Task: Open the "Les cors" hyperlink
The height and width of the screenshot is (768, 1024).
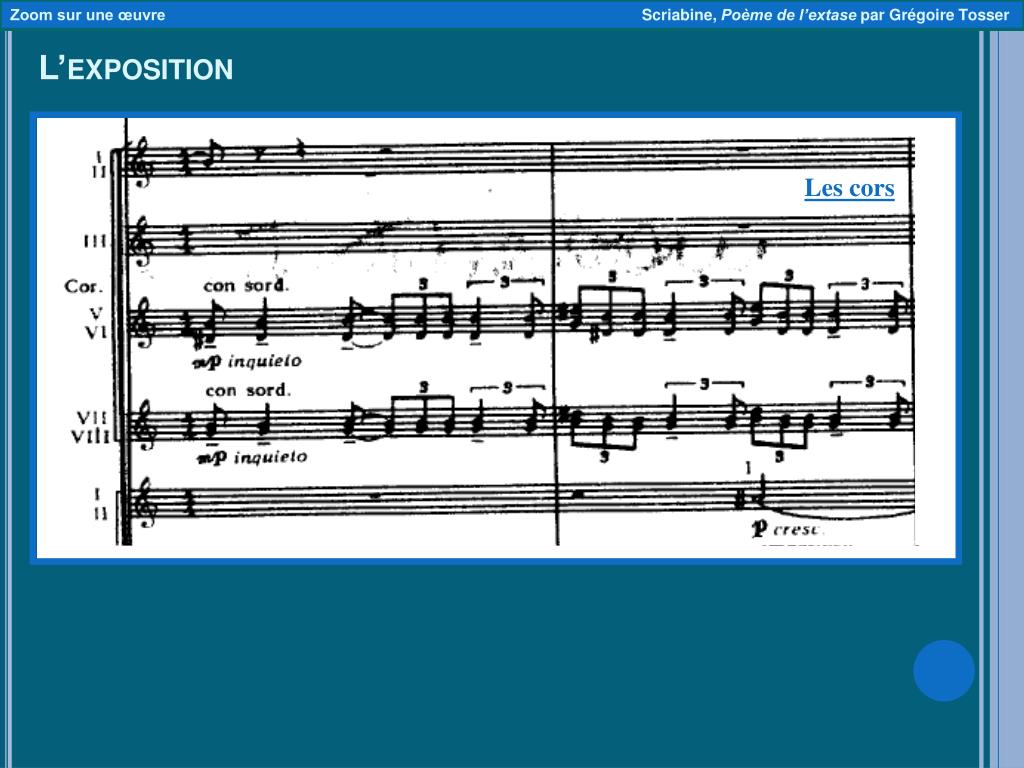Action: tap(849, 188)
